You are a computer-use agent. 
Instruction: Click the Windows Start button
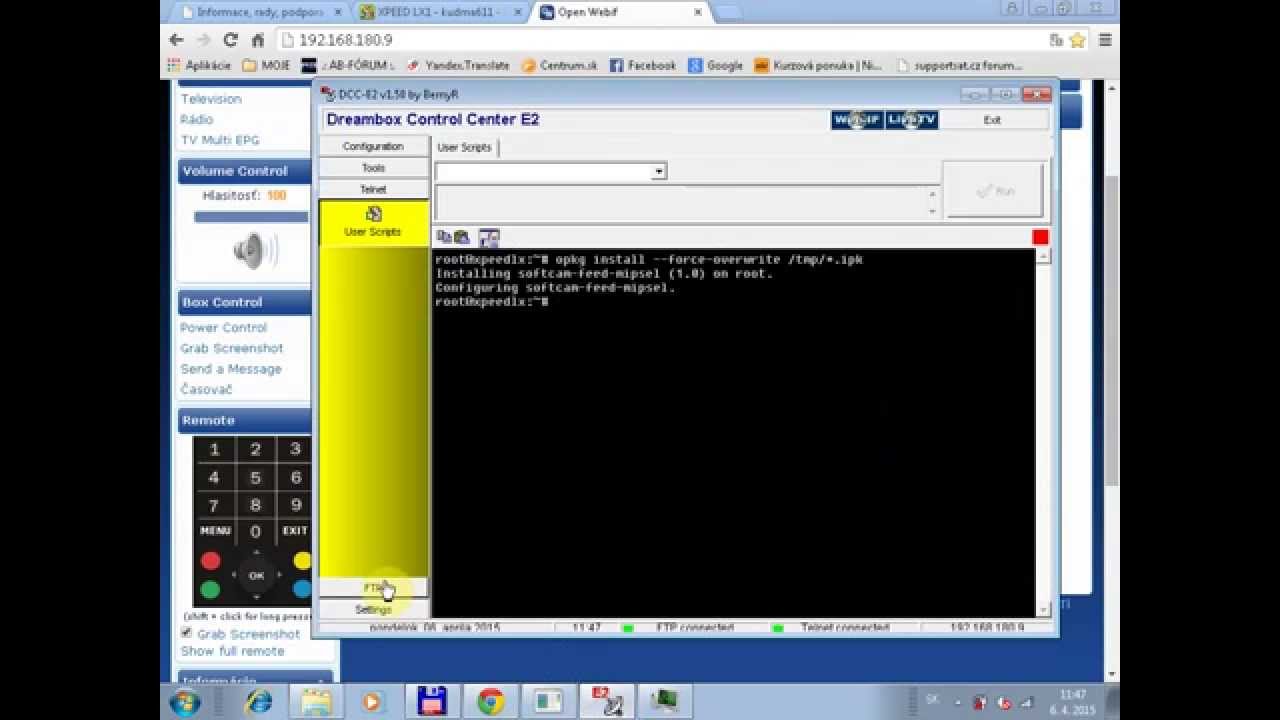click(185, 701)
